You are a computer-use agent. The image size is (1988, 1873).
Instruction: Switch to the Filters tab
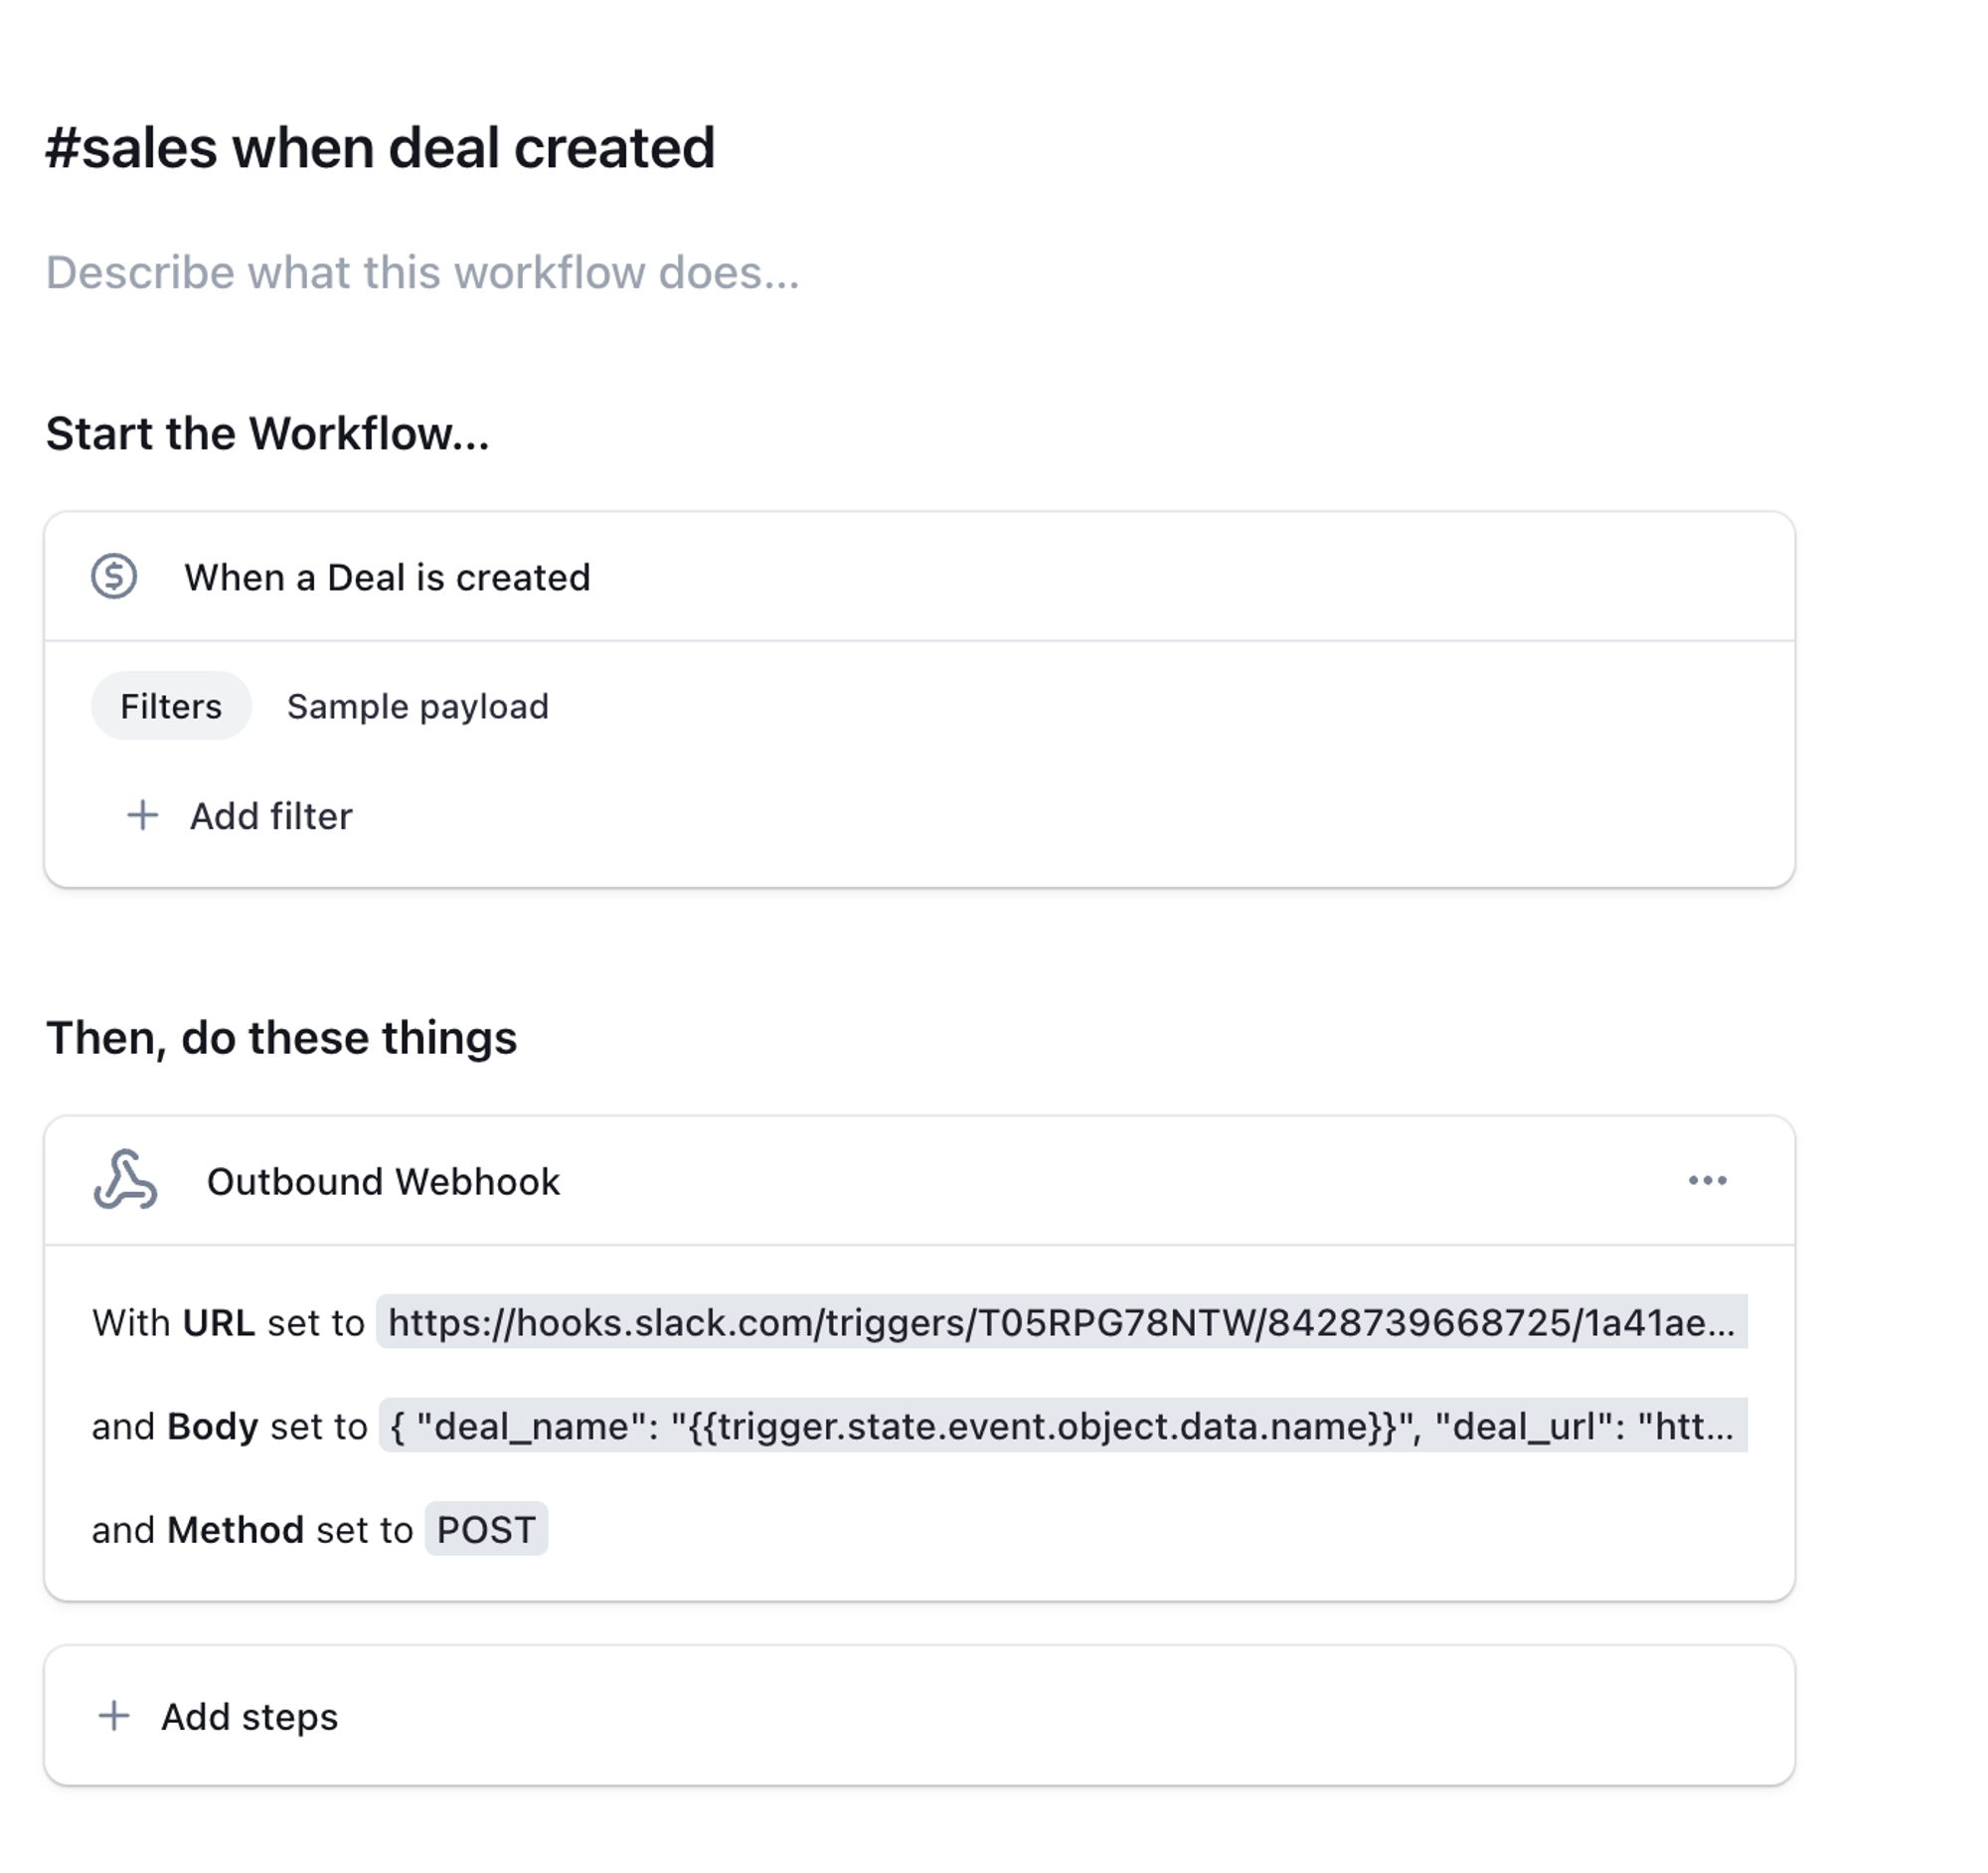coord(171,706)
